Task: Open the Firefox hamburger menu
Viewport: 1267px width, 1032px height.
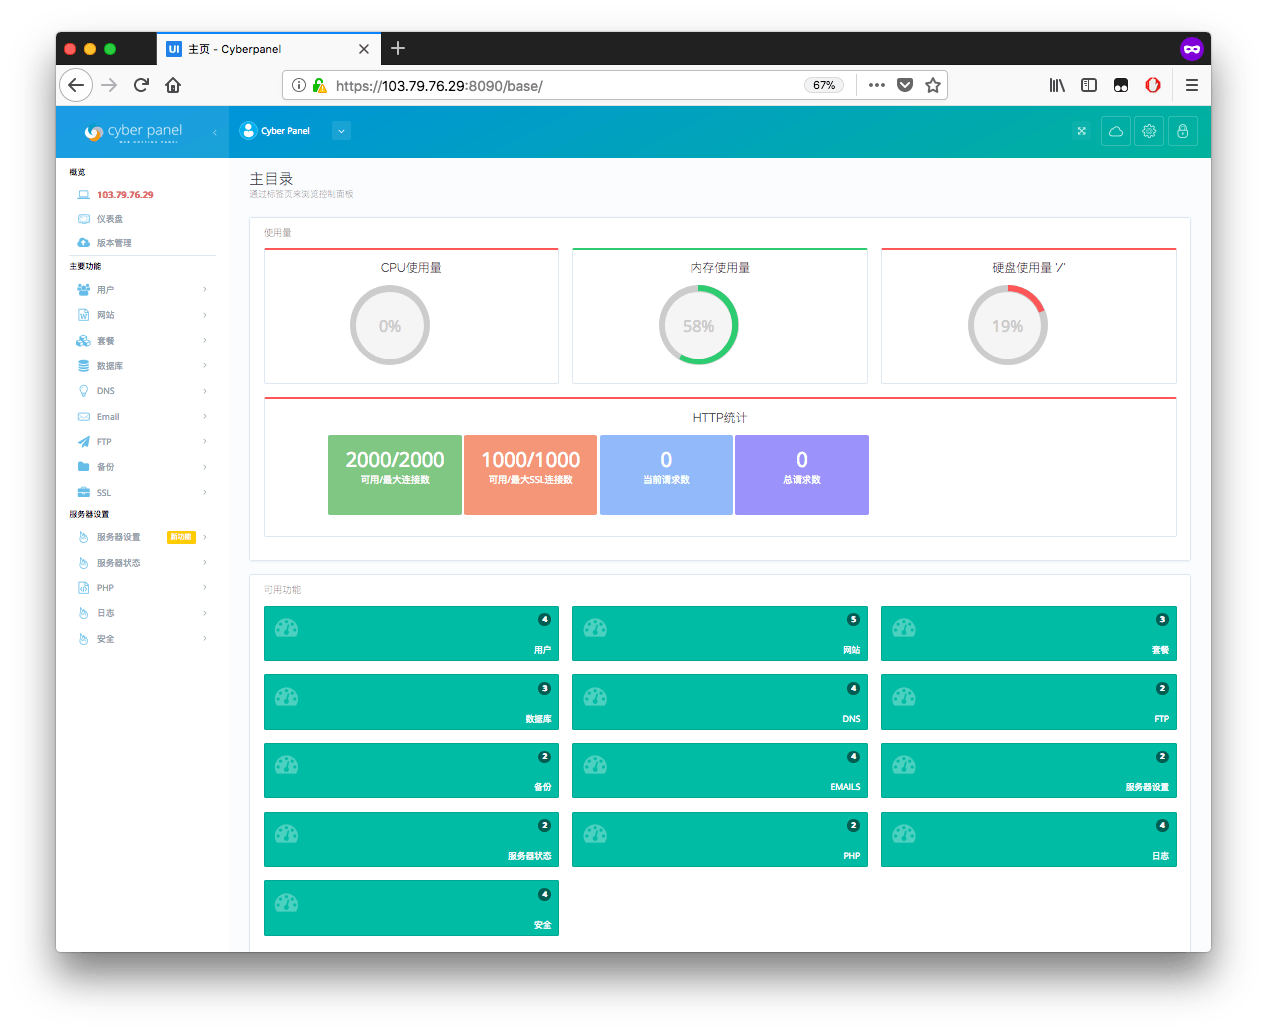Action: (x=1191, y=85)
